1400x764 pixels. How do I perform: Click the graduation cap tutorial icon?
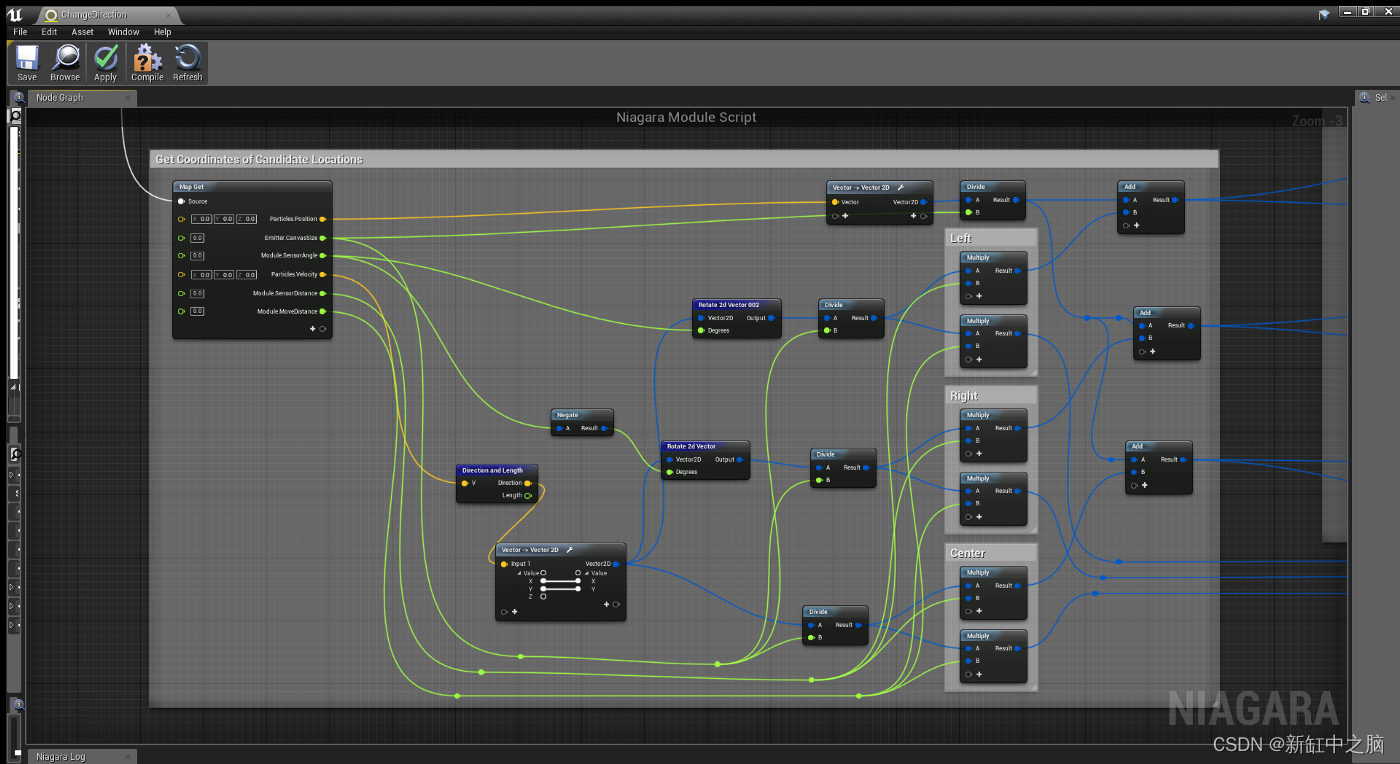1325,13
